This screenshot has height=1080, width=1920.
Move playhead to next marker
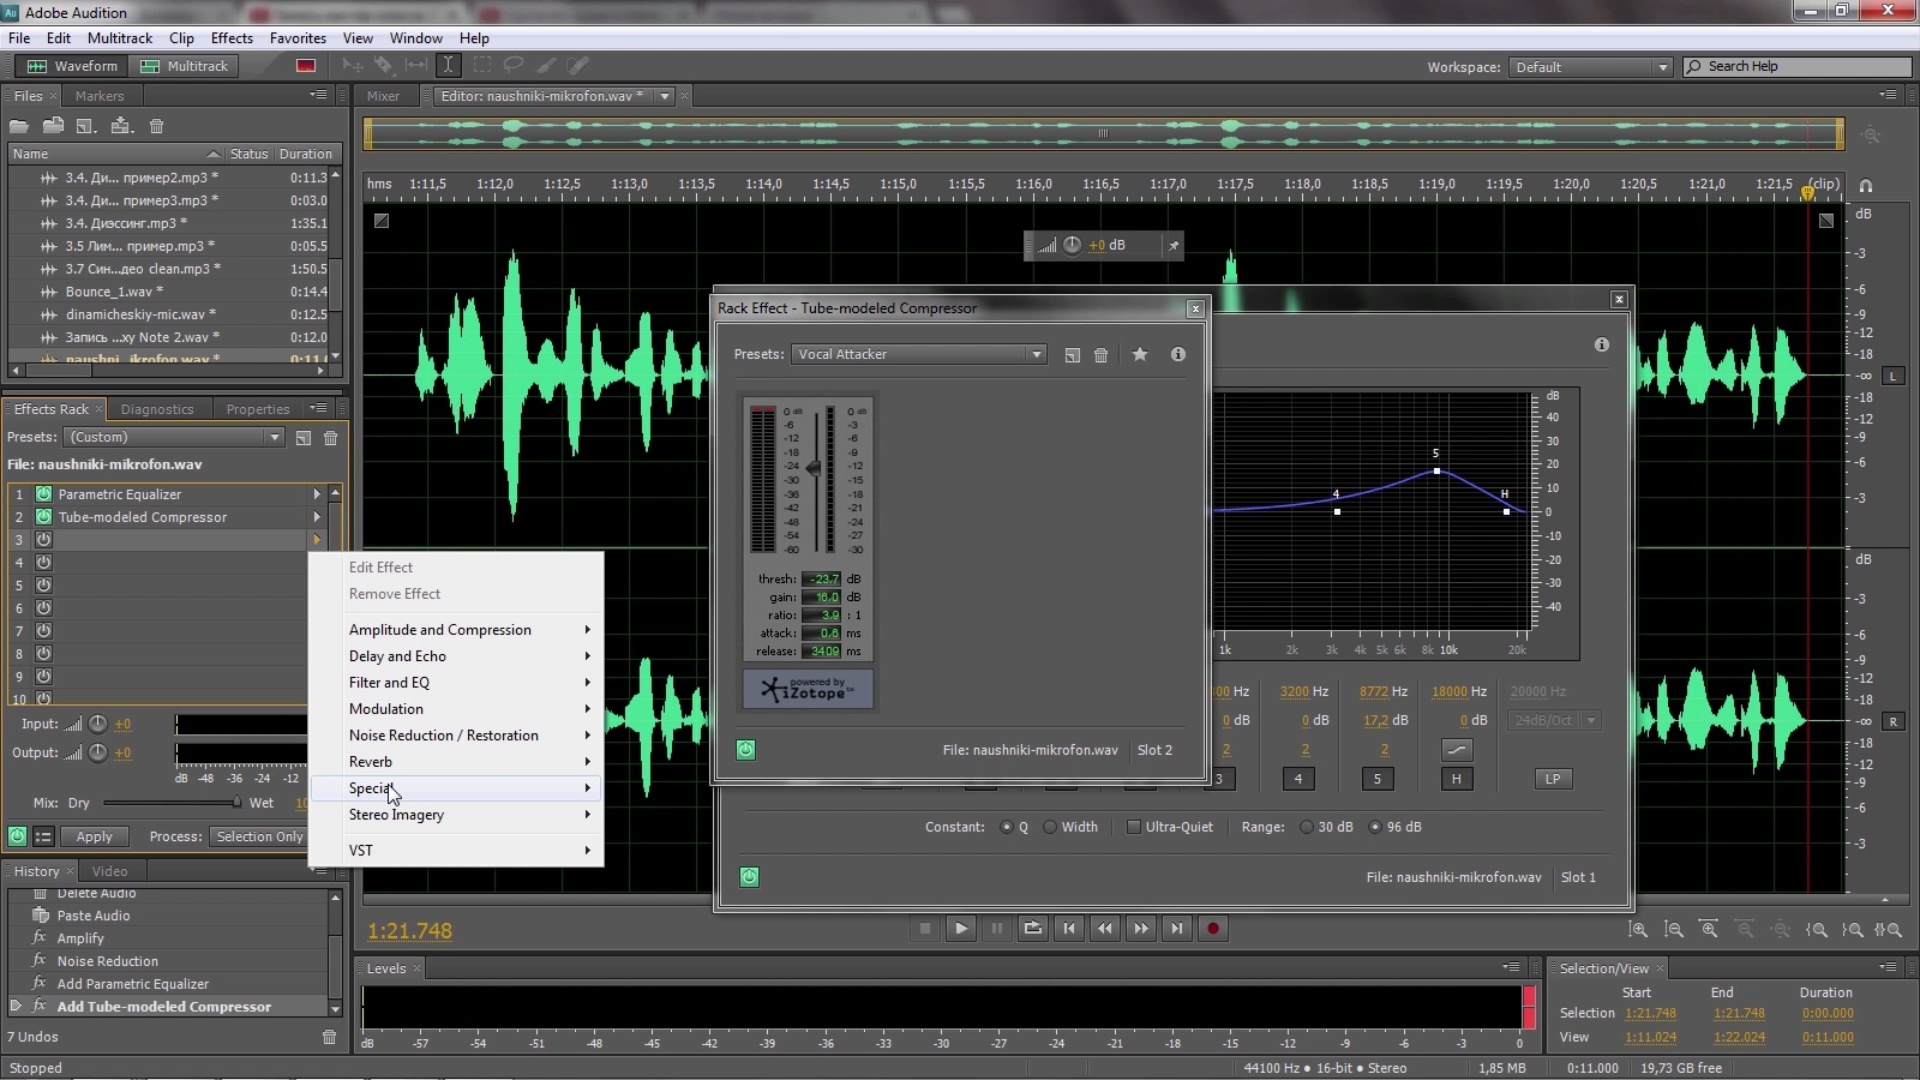tap(1177, 929)
